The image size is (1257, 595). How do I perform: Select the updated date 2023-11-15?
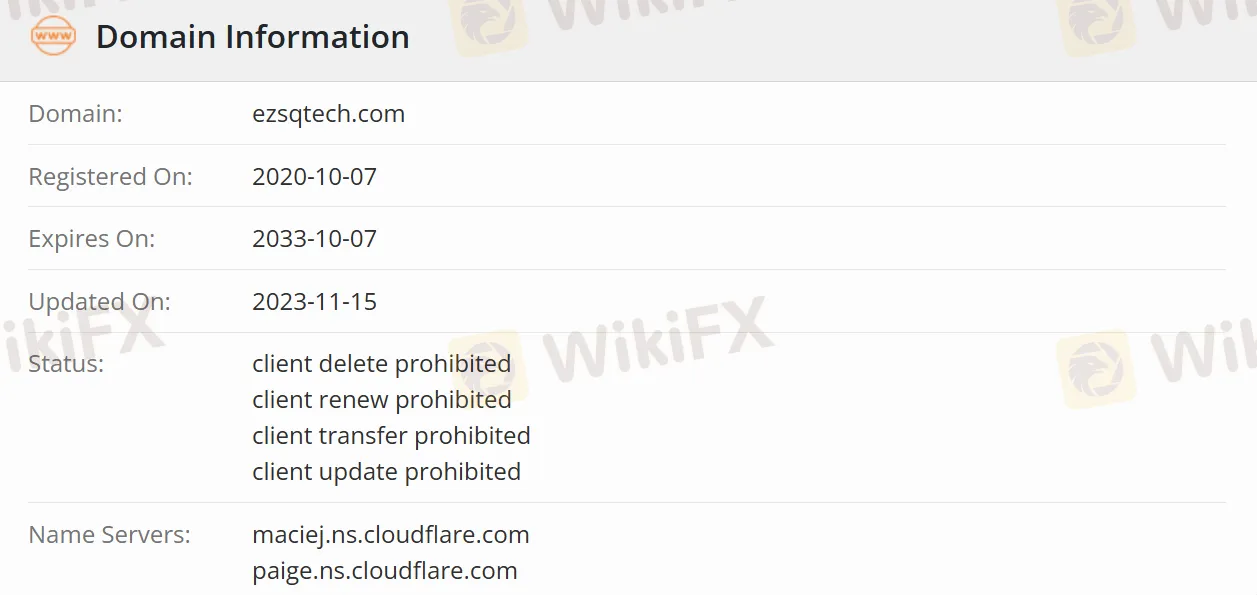click(314, 302)
